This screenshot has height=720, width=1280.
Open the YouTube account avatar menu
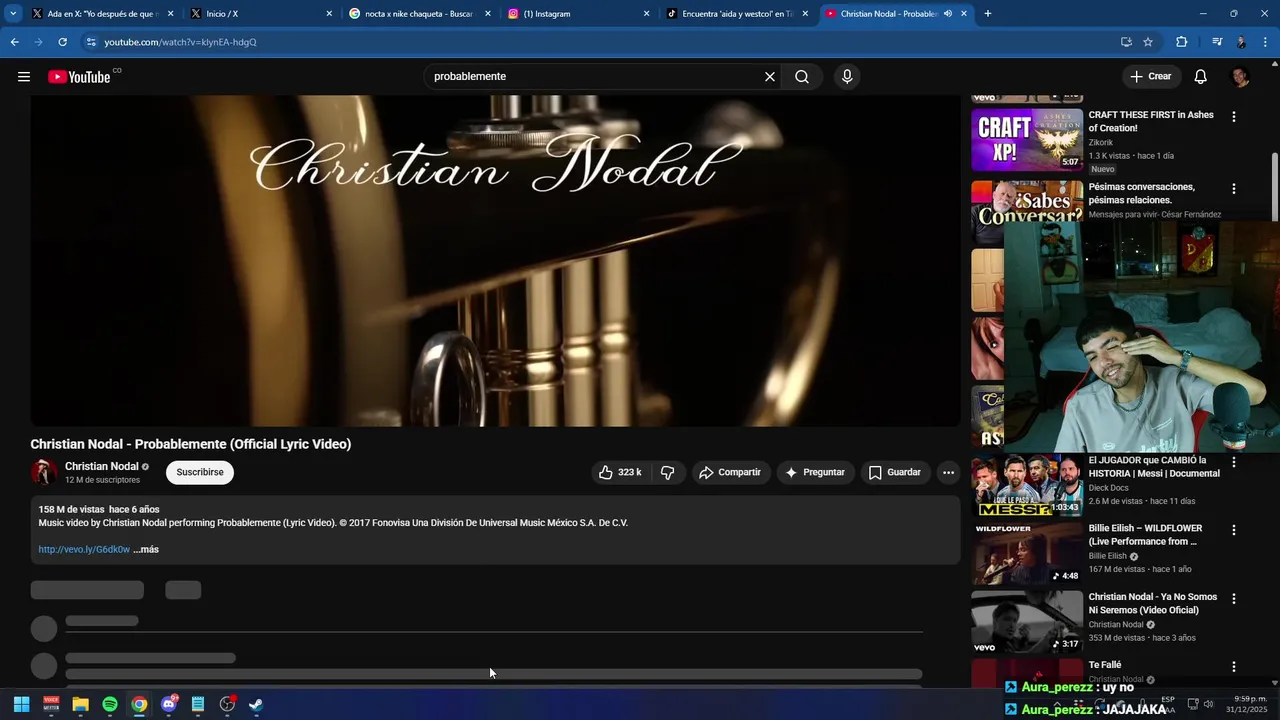[1240, 77]
